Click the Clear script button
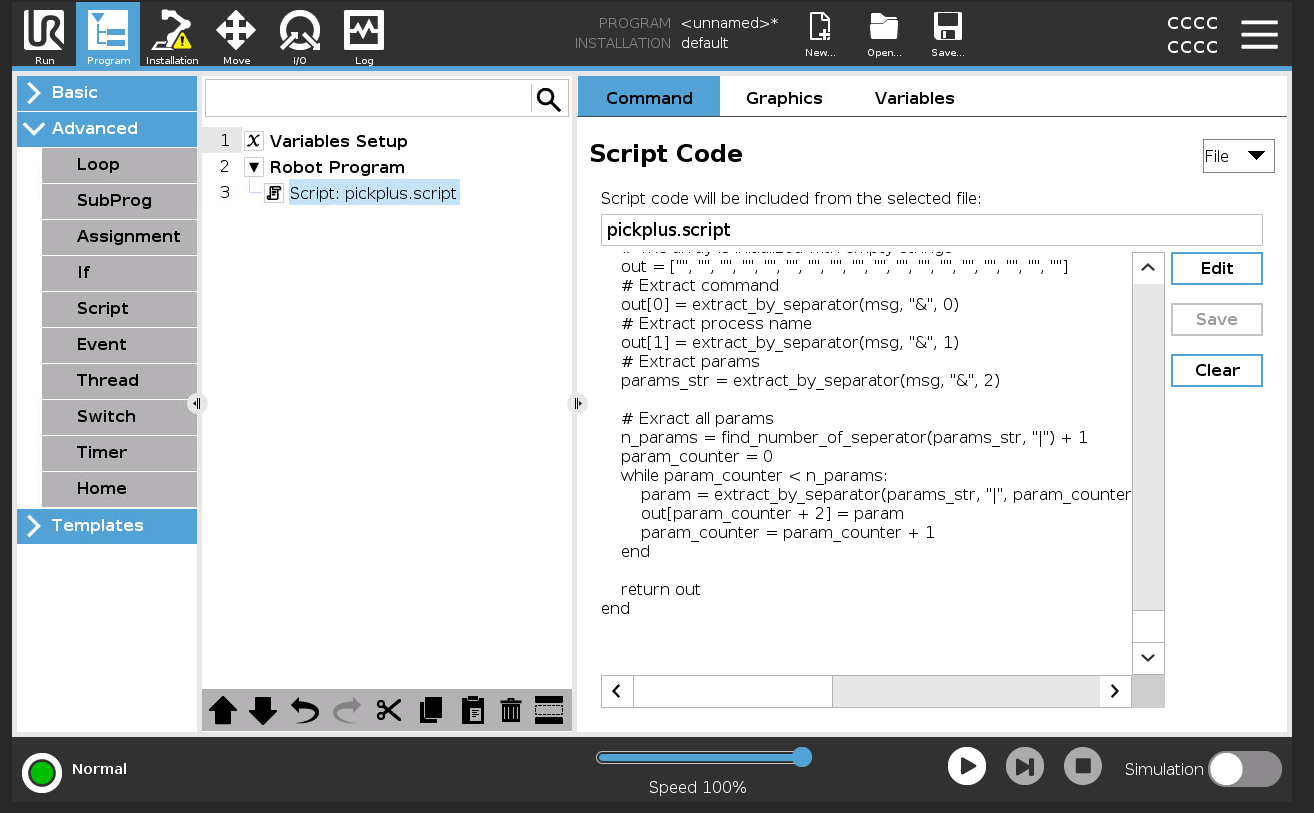1314x813 pixels. tap(1217, 370)
